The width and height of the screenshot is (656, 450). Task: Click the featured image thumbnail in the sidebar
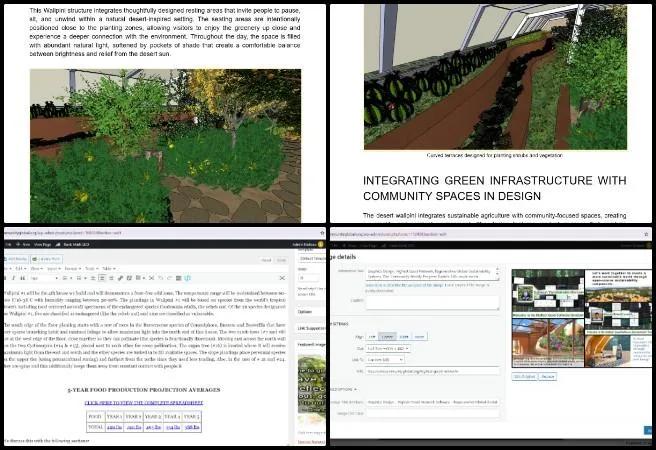tap(312, 384)
